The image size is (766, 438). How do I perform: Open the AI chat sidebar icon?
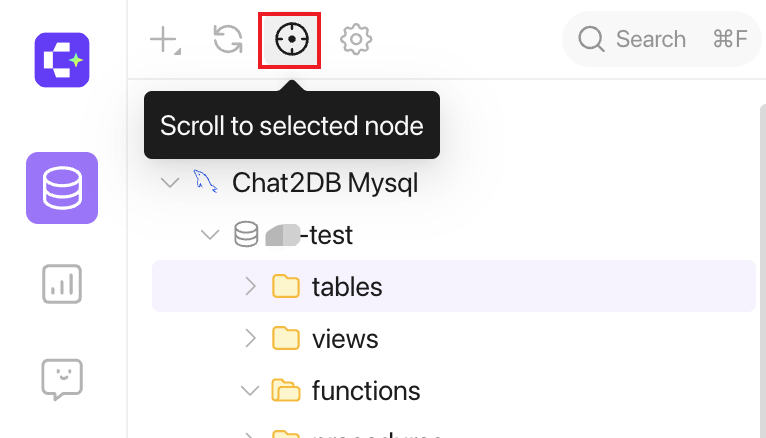(62, 379)
